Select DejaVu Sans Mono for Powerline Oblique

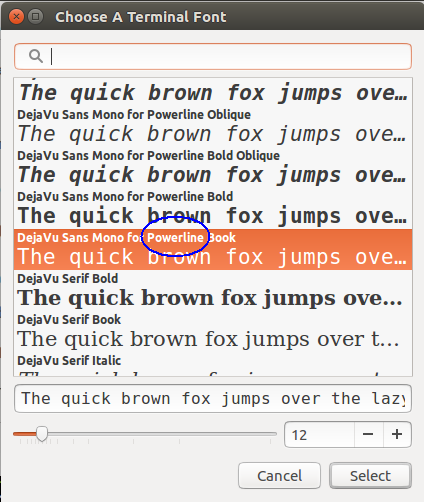[x=213, y=127]
